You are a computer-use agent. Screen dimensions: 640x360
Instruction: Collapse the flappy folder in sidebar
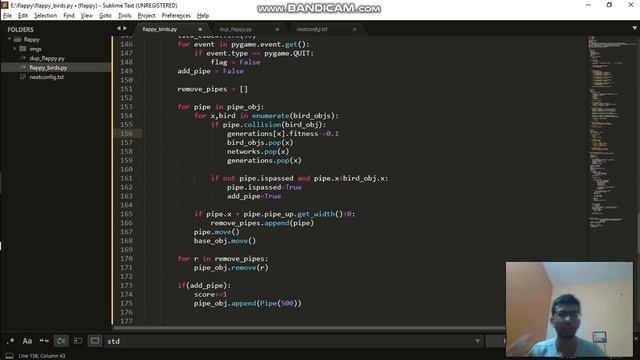tap(9, 39)
